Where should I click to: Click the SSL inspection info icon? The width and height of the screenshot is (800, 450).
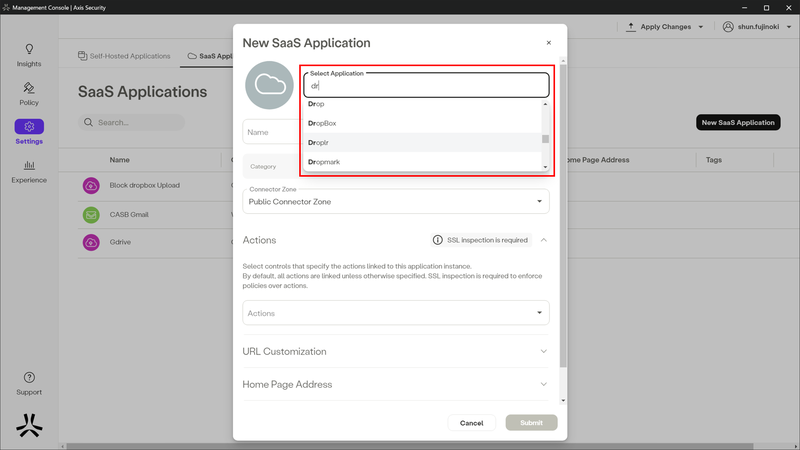point(437,240)
